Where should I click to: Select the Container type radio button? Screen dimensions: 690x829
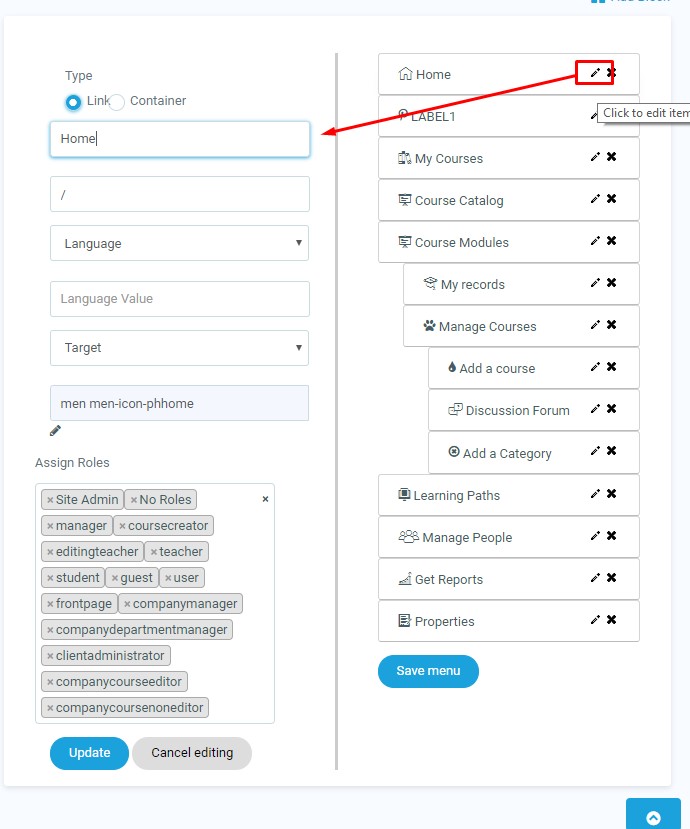pyautogui.click(x=117, y=102)
